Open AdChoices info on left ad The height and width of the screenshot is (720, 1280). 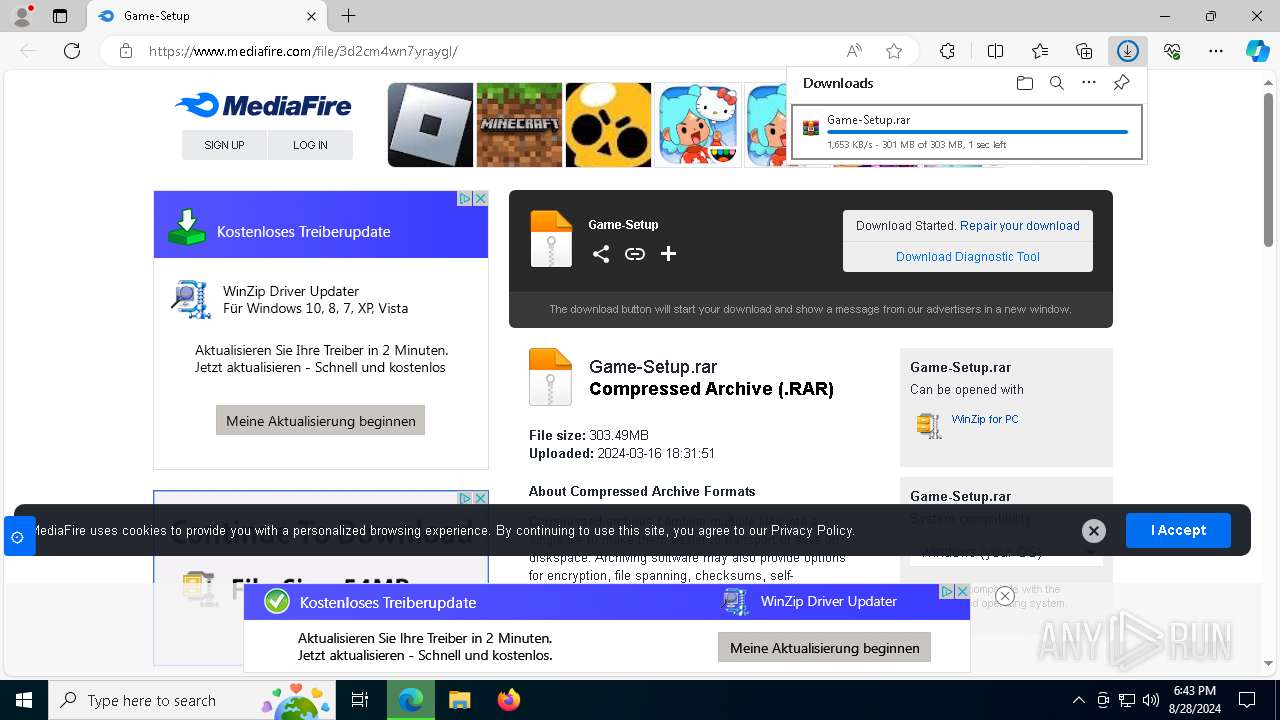[x=465, y=198]
